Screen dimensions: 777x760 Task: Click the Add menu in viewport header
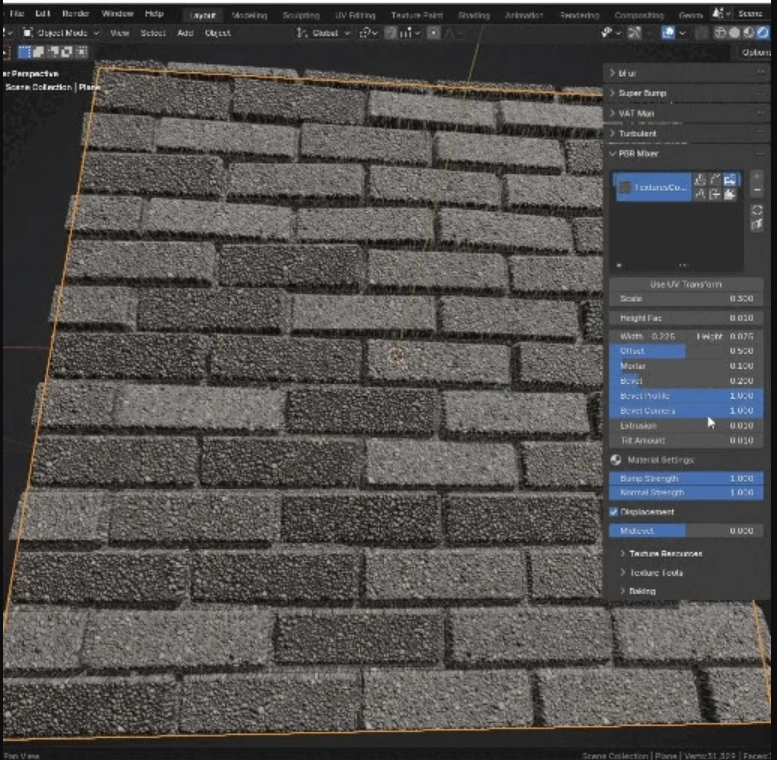[185, 33]
